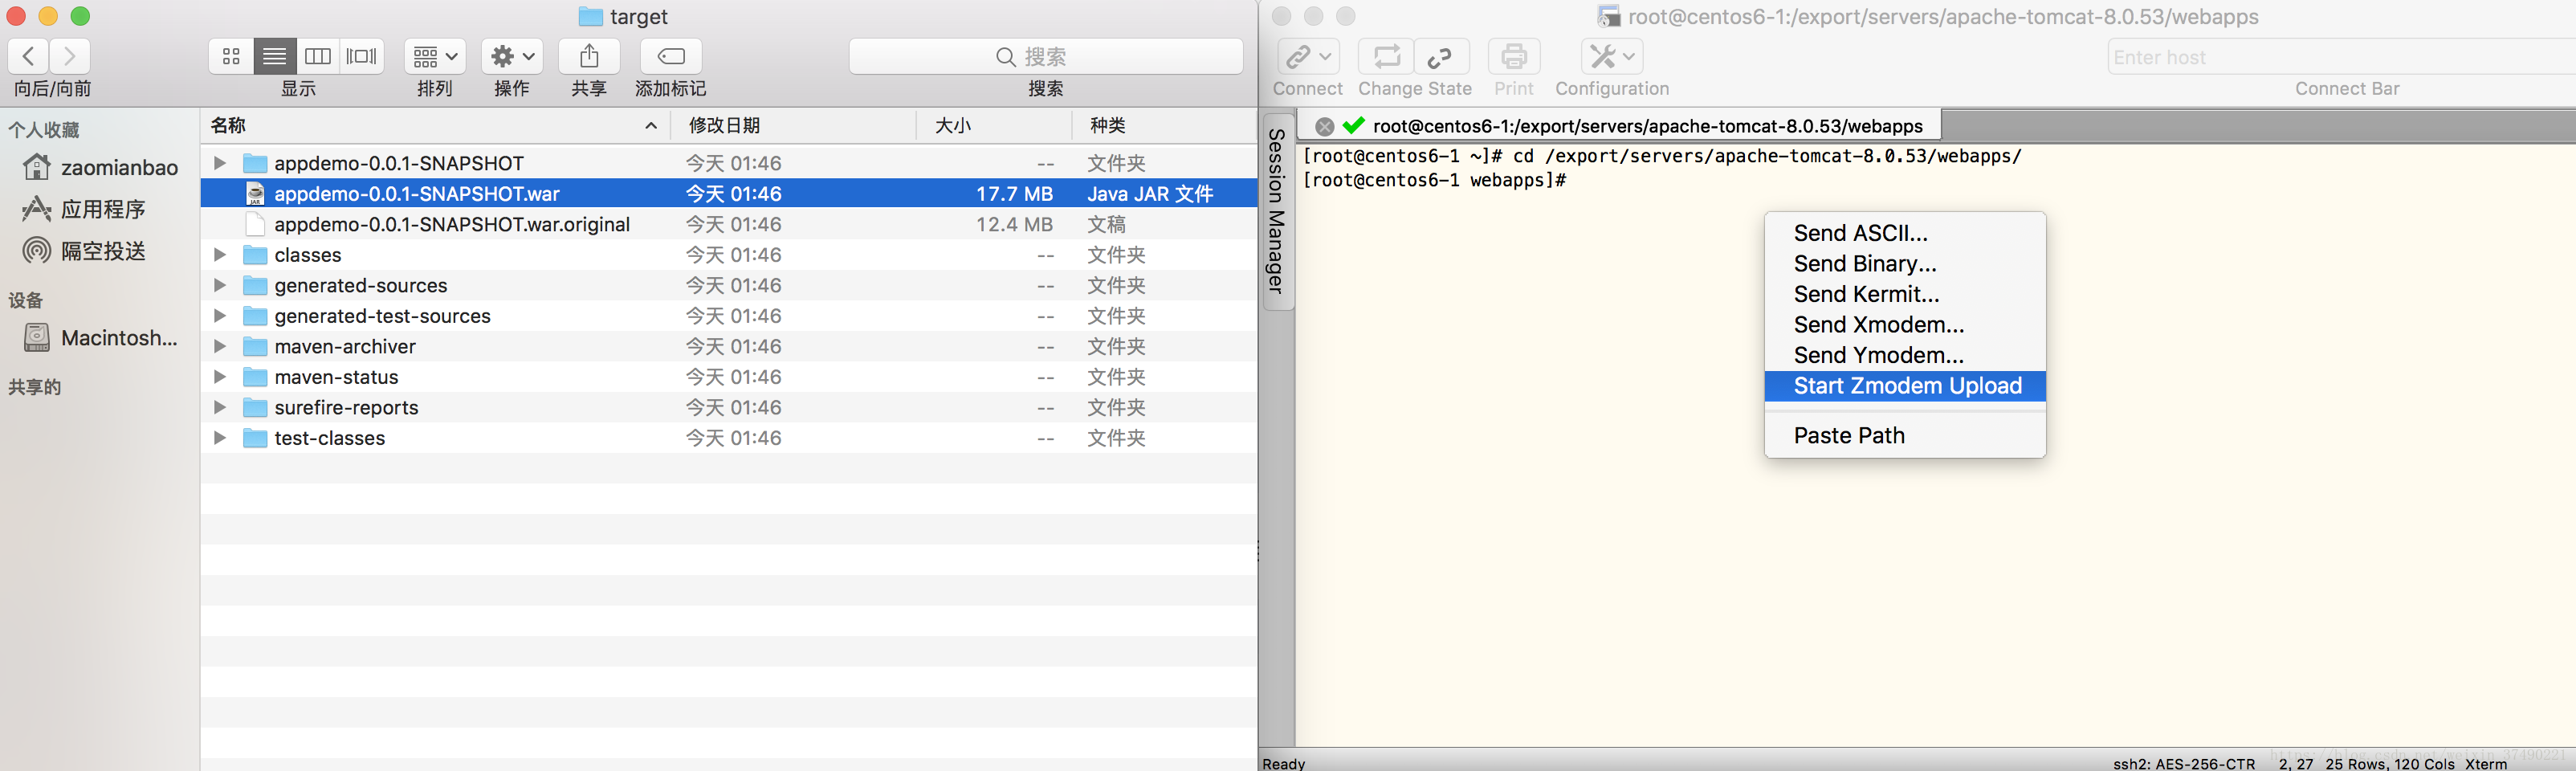Image resolution: width=2576 pixels, height=771 pixels.
Task: Expand the classes folder
Action: click(x=220, y=255)
